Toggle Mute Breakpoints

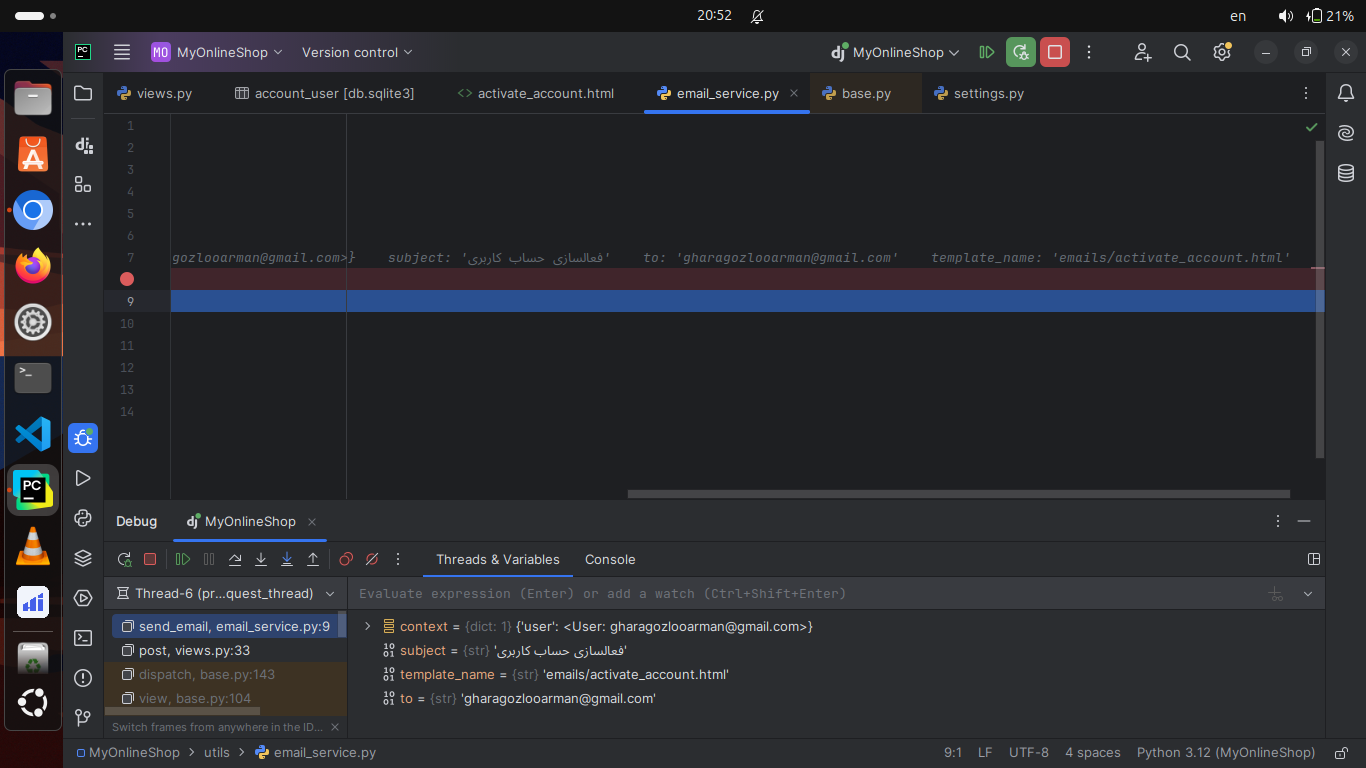coord(372,559)
